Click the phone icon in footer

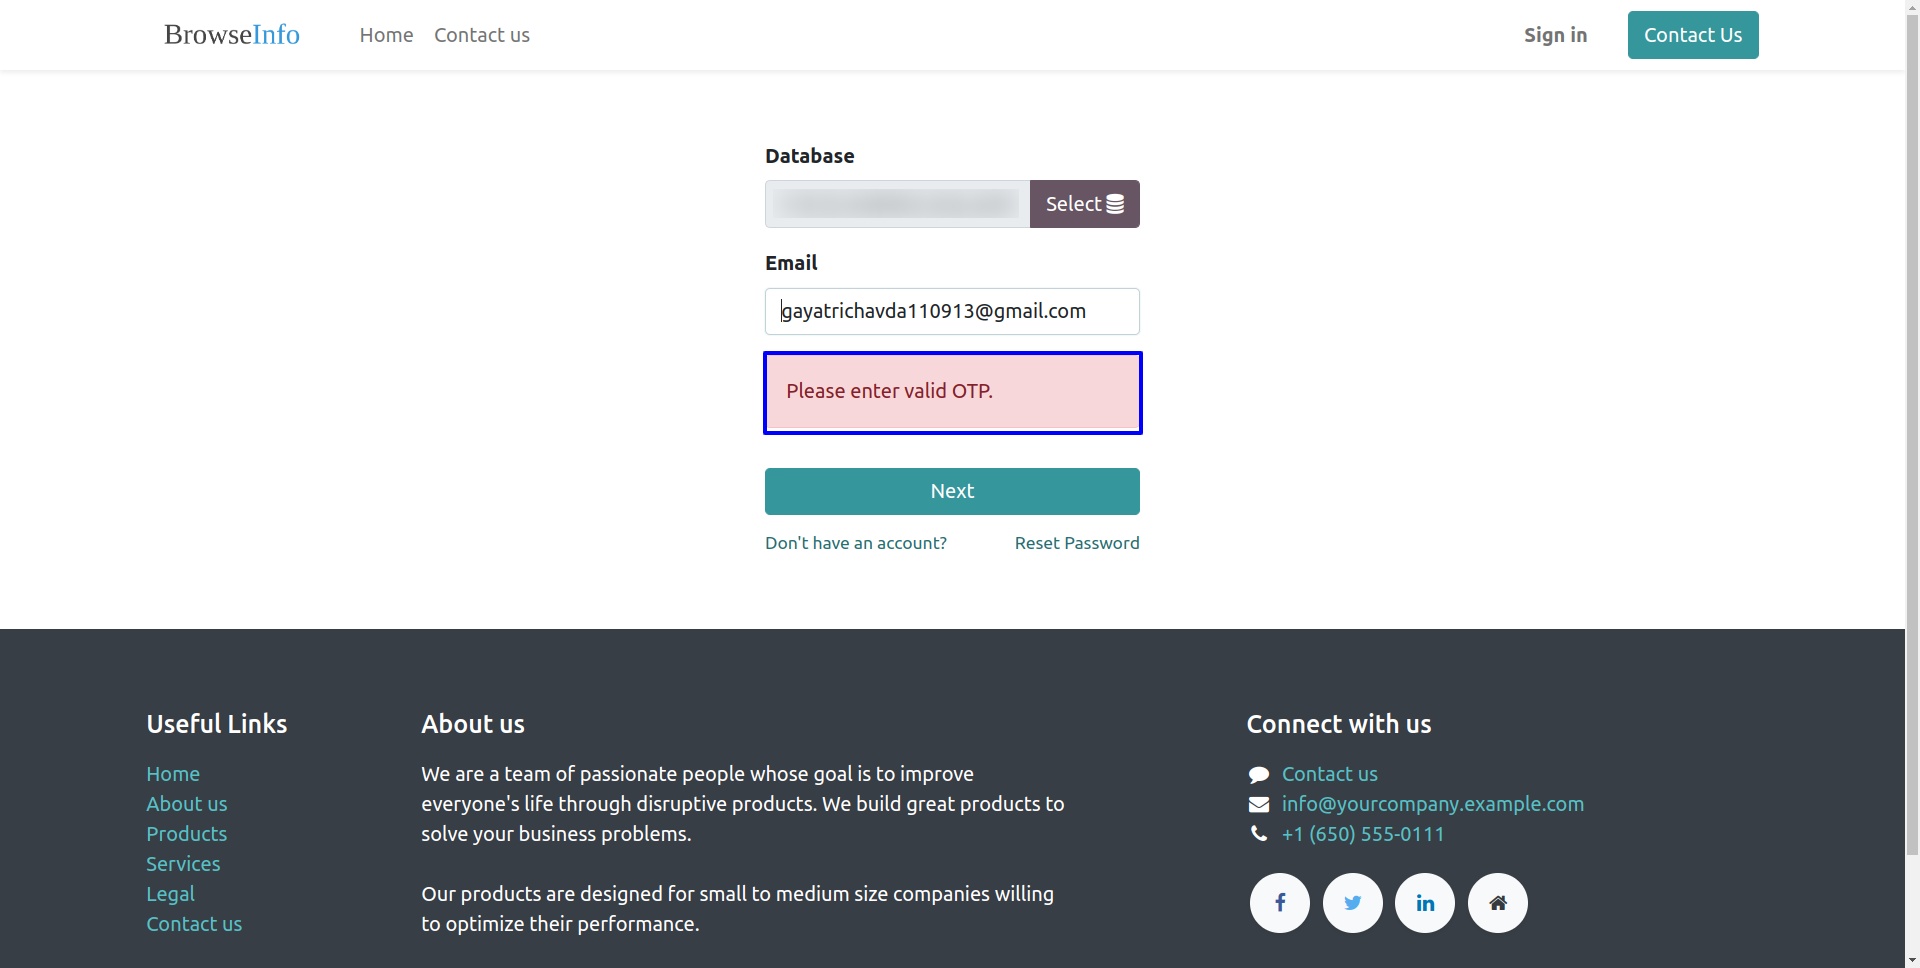(x=1258, y=834)
